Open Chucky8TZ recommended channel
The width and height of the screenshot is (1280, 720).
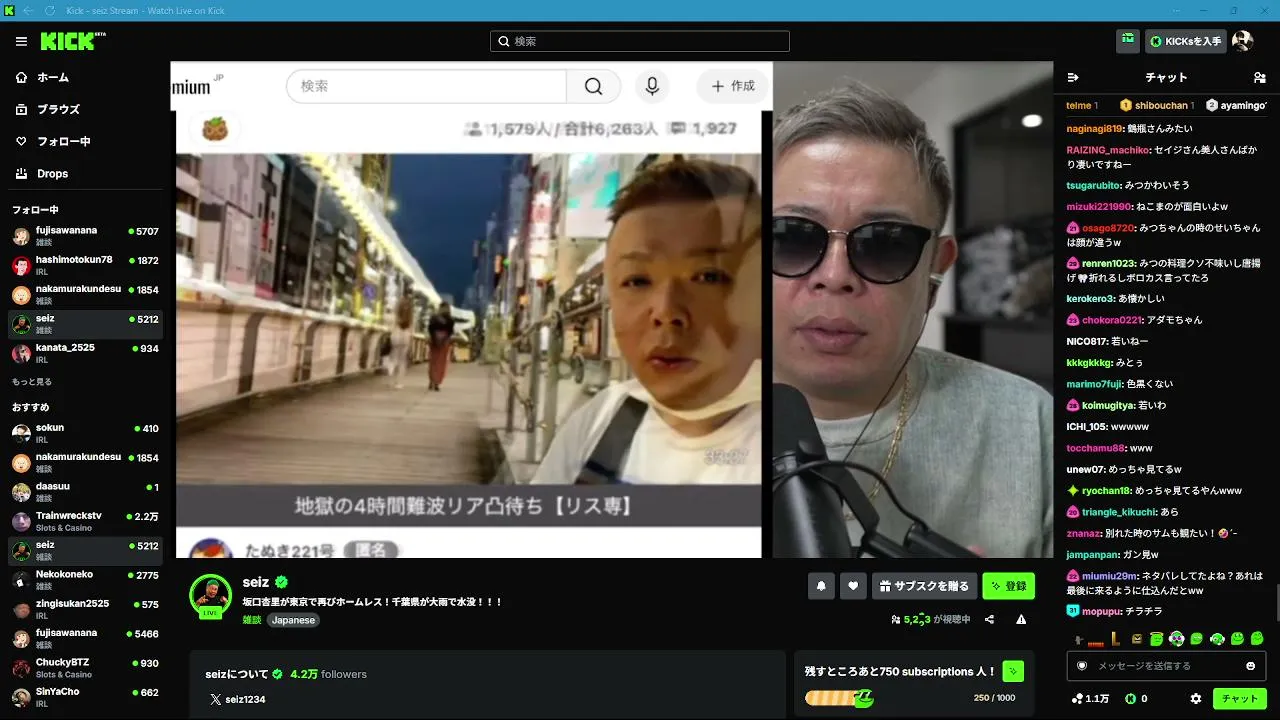[x=85, y=668]
